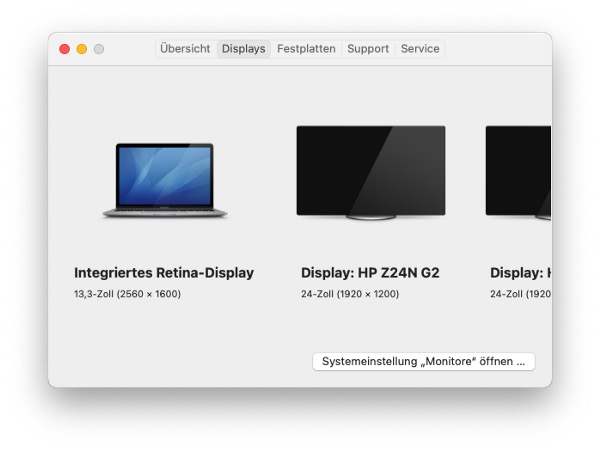Open the Festplatten tab
Screen dimensions: 600x451
pos(306,49)
